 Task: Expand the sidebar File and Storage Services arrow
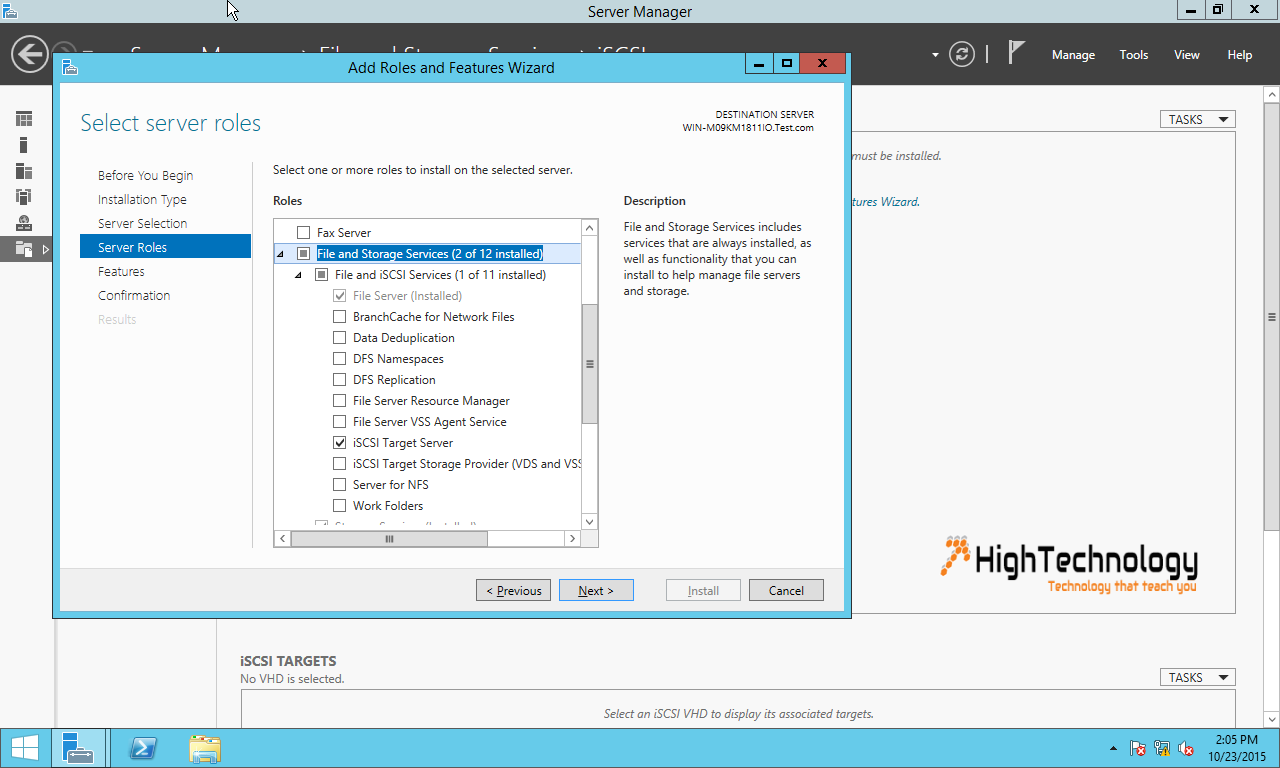tap(45, 249)
